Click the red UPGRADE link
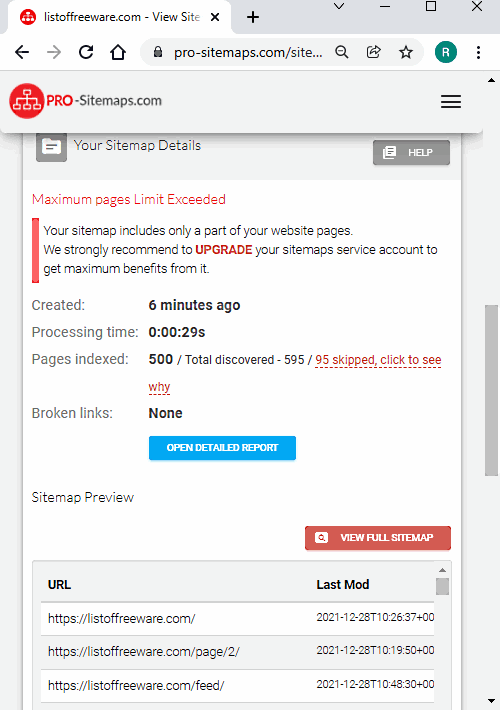 [x=223, y=250]
